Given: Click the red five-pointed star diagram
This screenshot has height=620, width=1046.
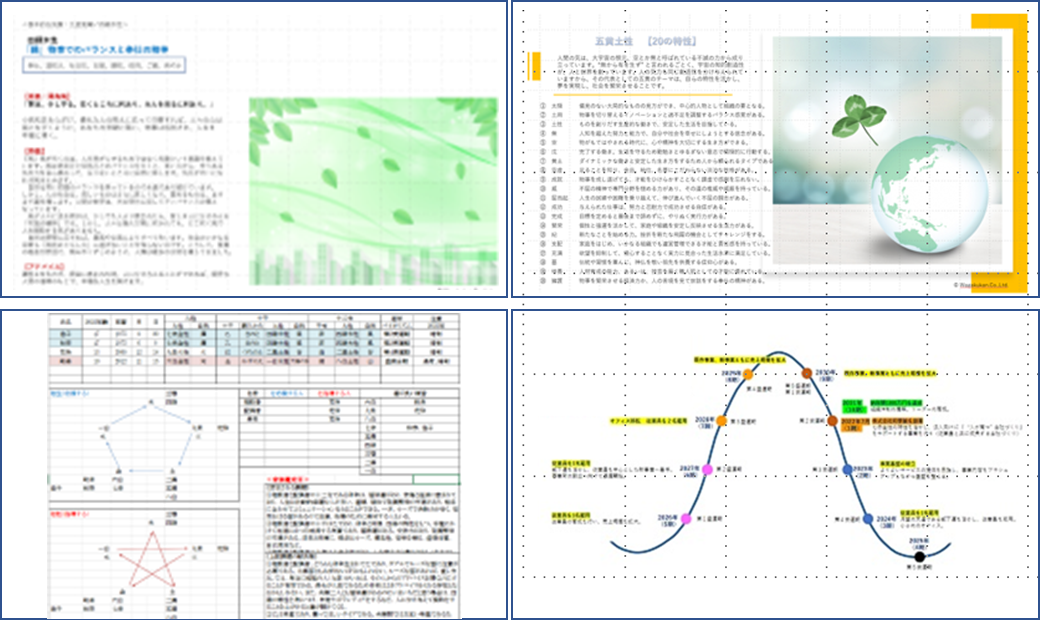Looking at the screenshot, I should (x=152, y=559).
